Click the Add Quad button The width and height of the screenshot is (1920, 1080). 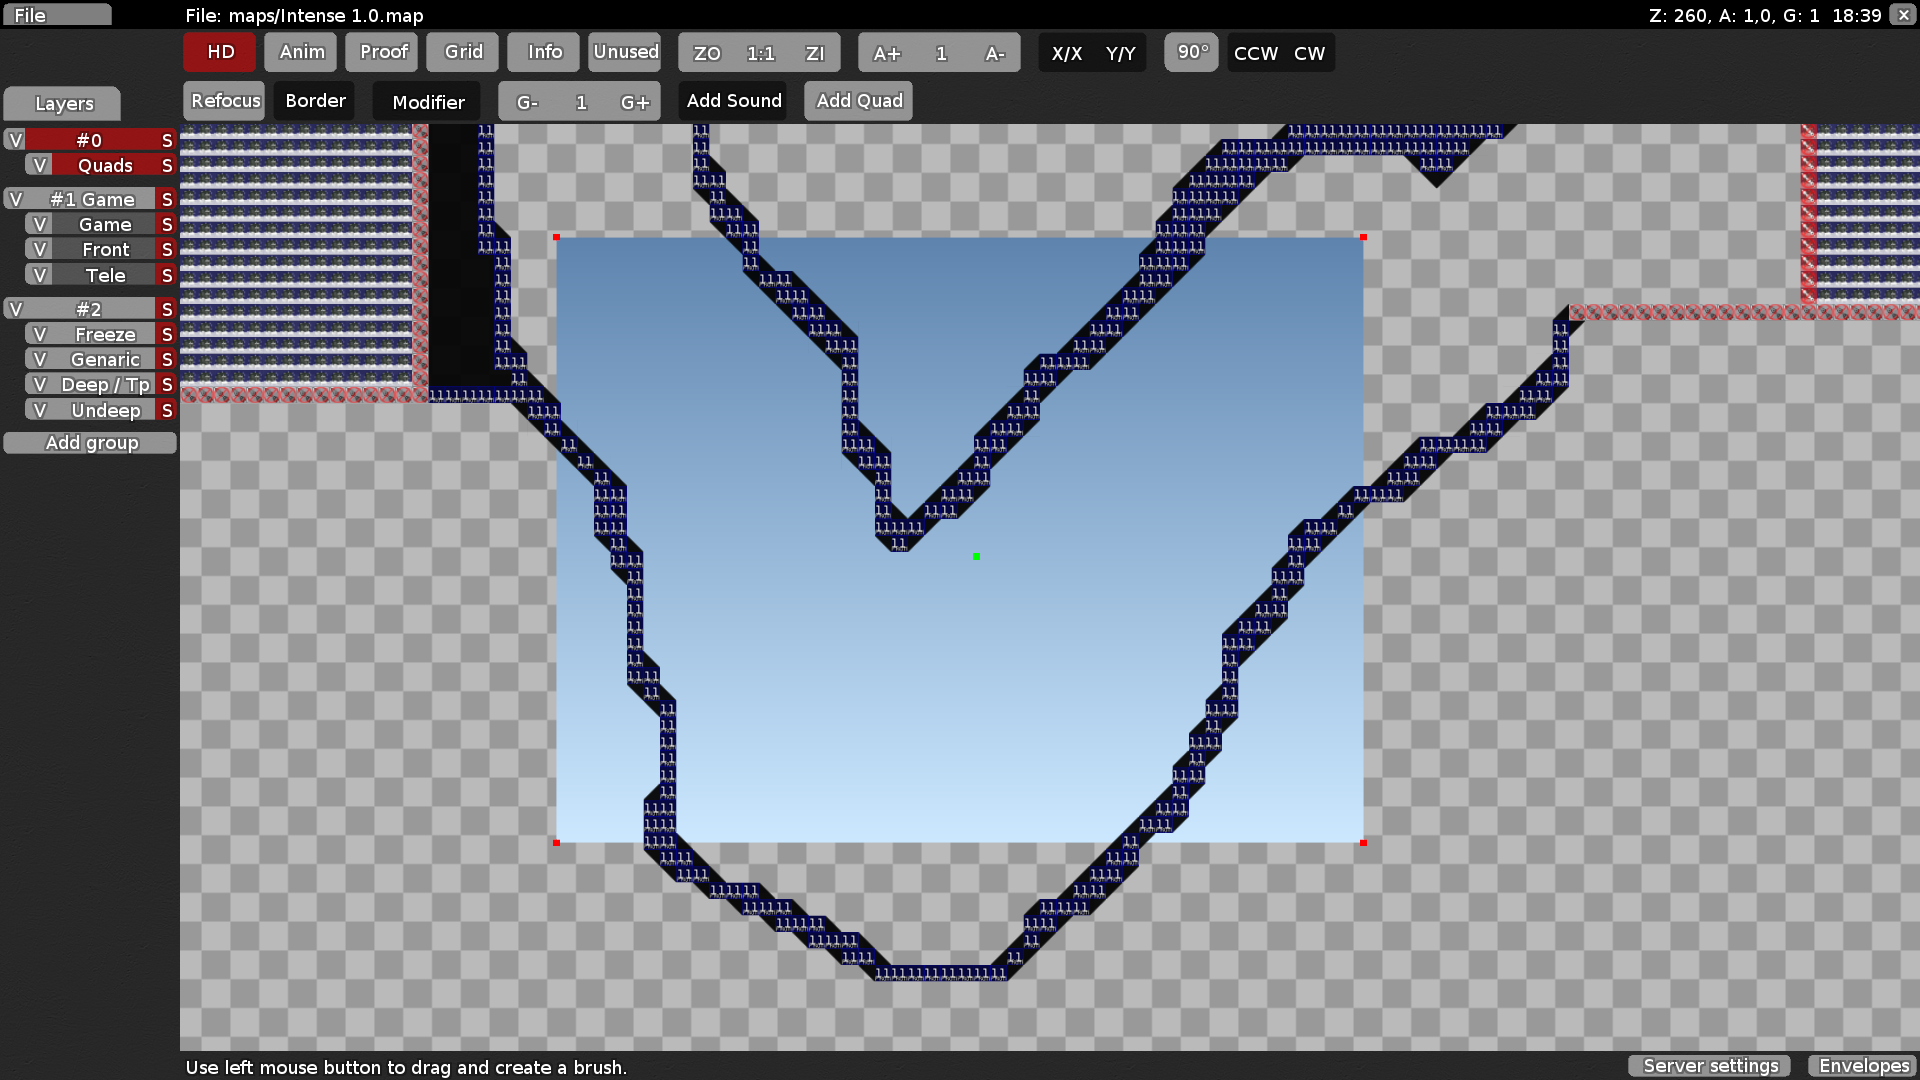[859, 101]
